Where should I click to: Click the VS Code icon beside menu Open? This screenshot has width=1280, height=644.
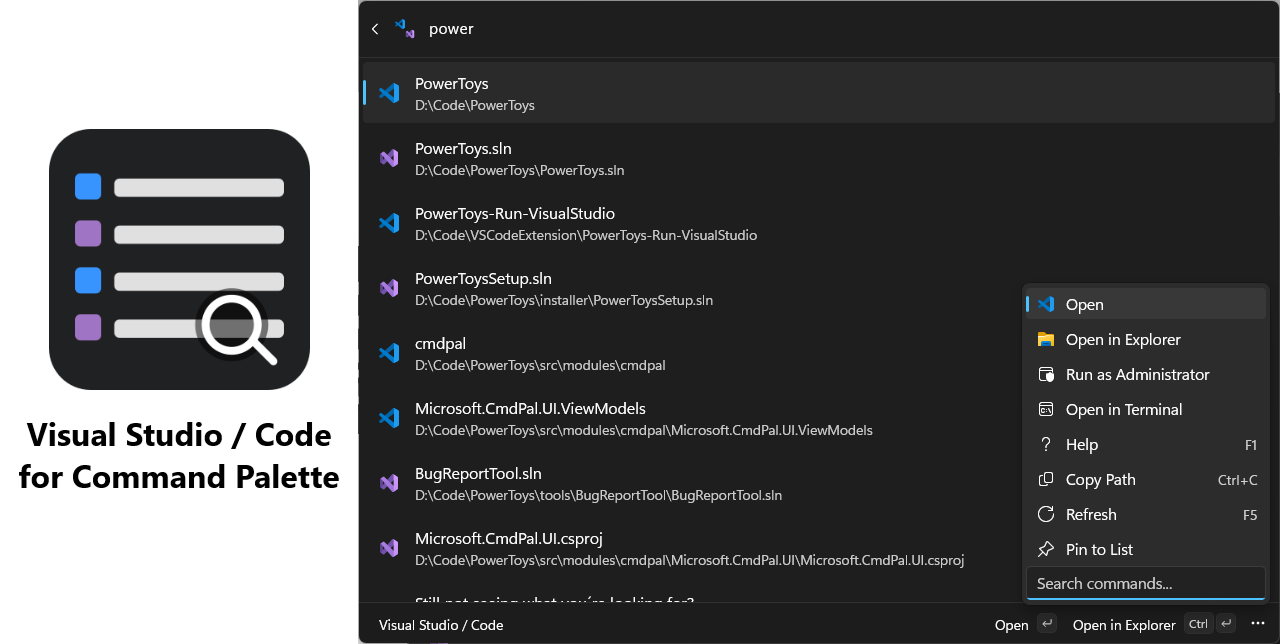tap(1046, 304)
